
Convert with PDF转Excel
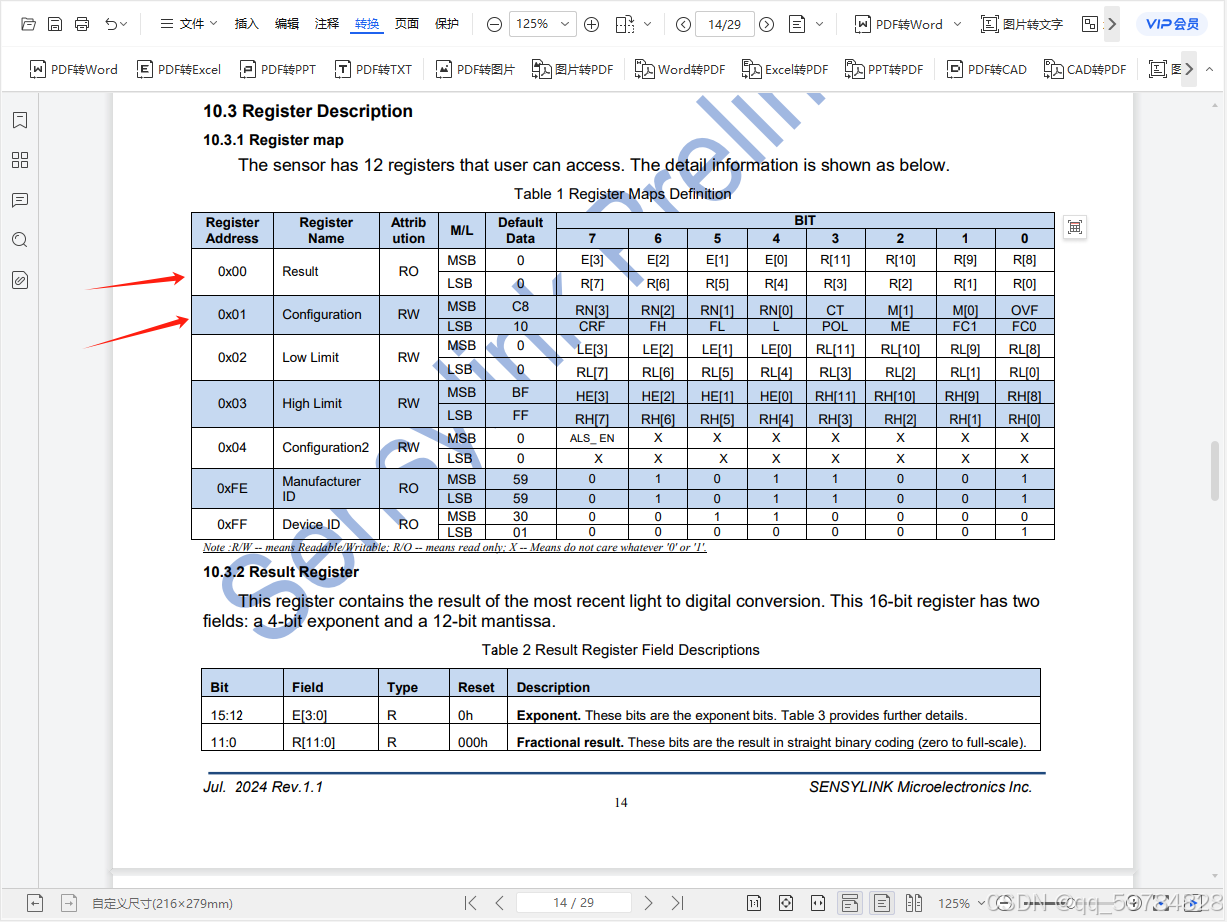178,69
